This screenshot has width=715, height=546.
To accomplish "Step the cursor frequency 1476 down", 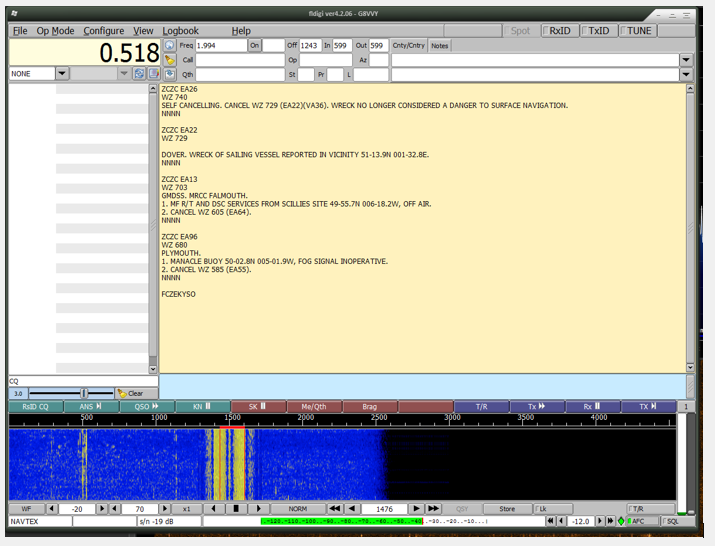I will [x=352, y=509].
